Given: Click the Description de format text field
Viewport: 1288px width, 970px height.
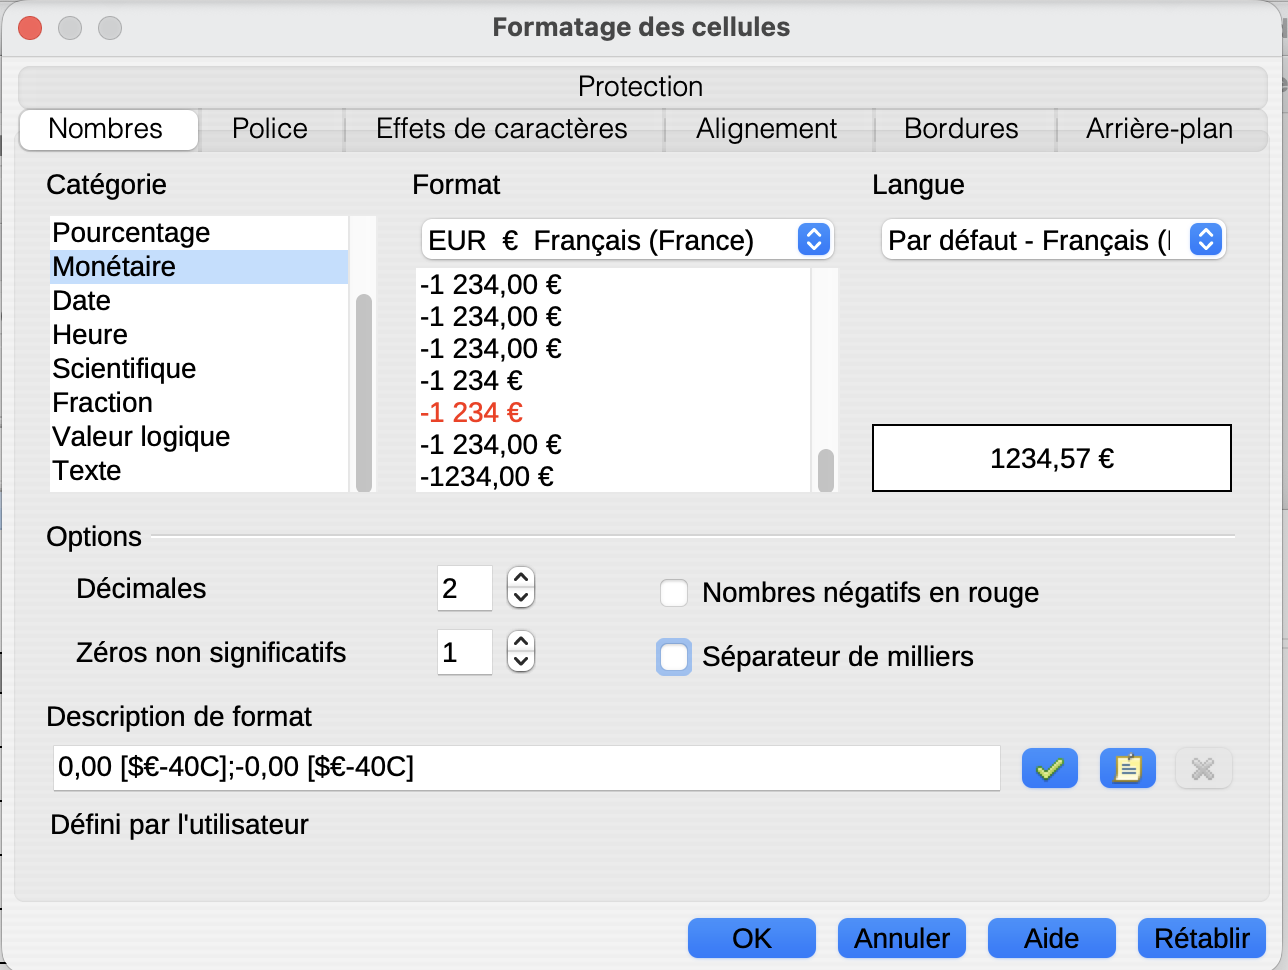Looking at the screenshot, I should point(527,768).
